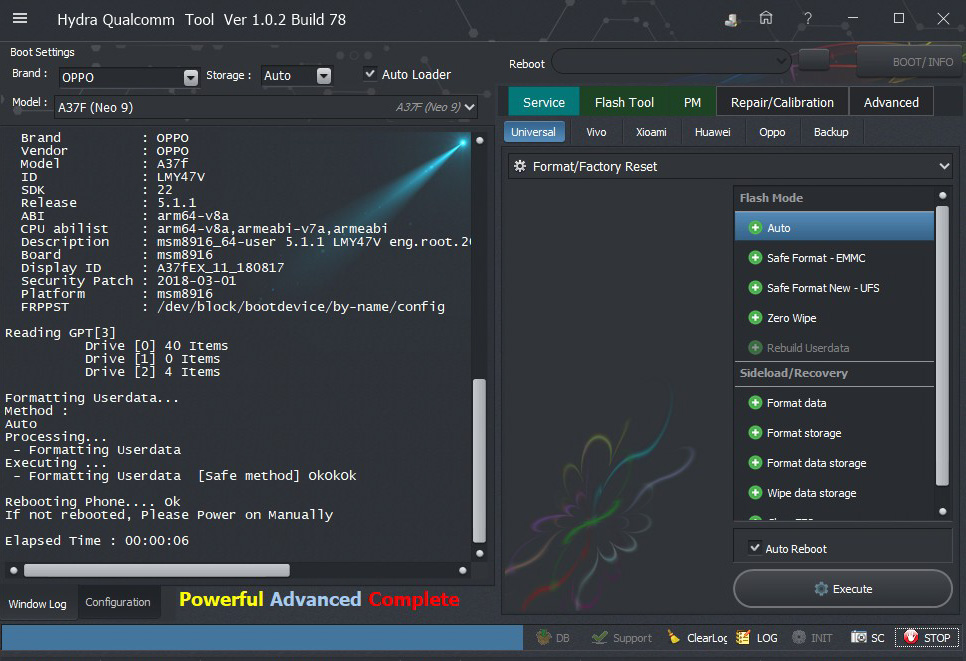Click the BOOT/INFO button

[x=909, y=62]
